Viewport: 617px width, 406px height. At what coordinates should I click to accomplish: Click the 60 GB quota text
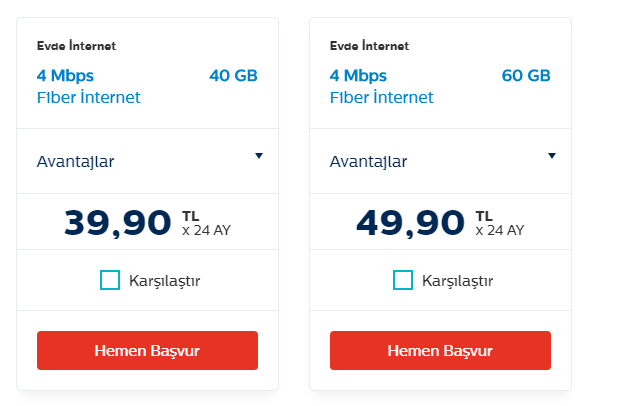[x=526, y=76]
